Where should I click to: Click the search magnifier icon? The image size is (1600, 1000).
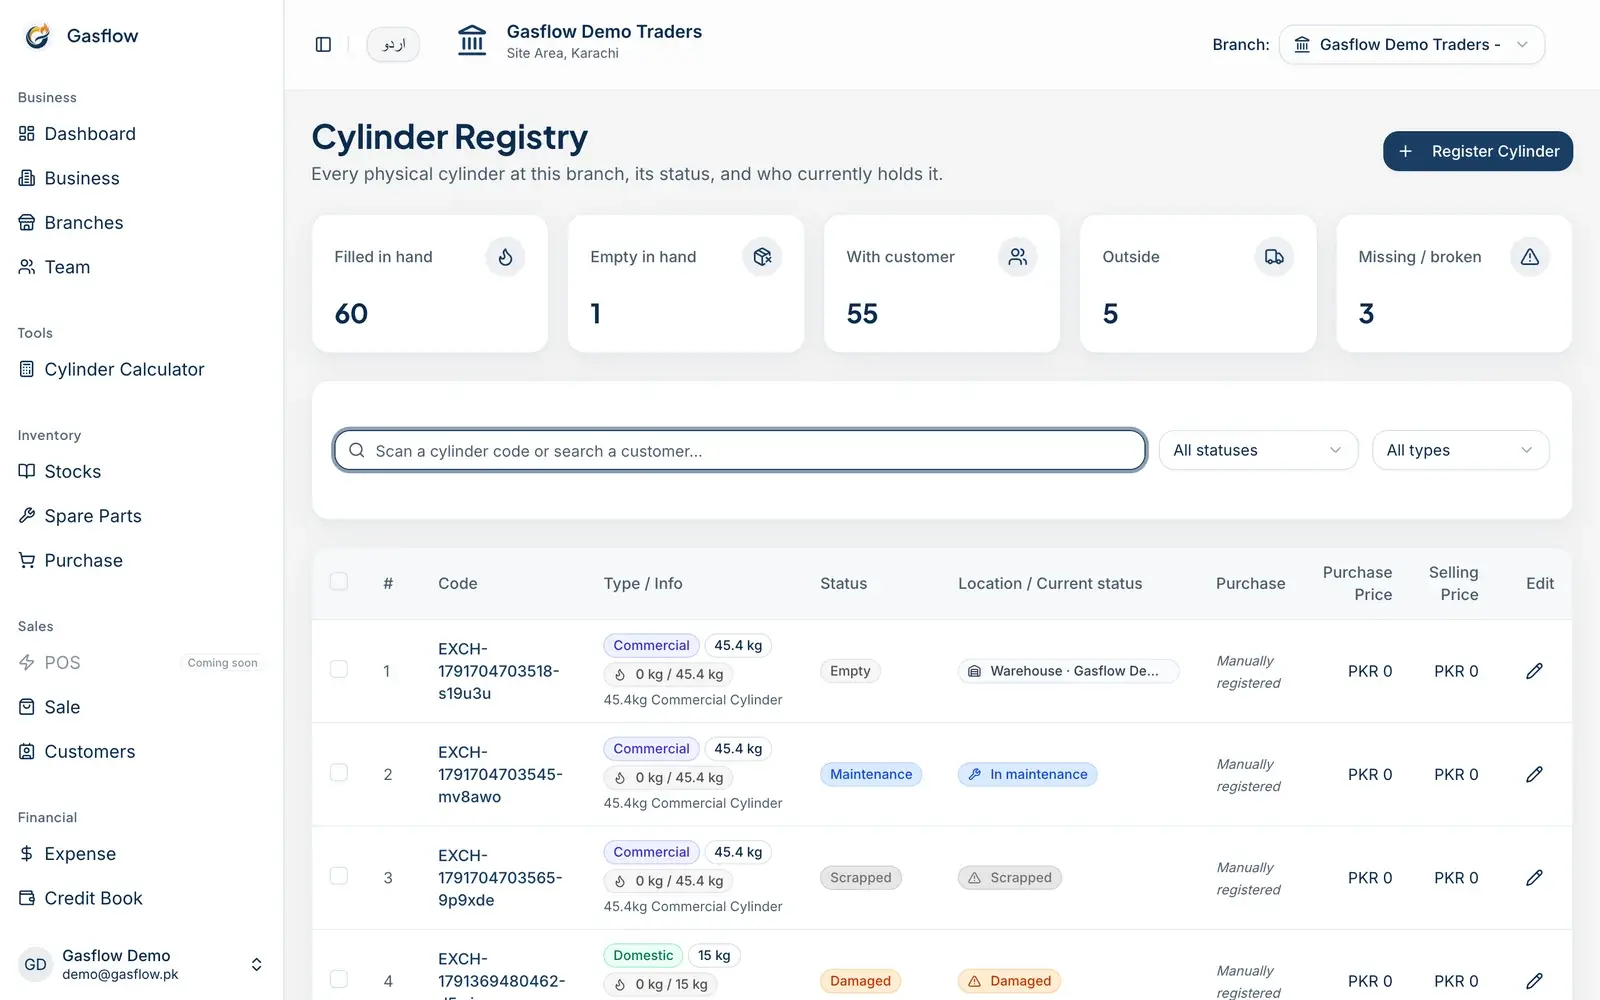tap(356, 451)
